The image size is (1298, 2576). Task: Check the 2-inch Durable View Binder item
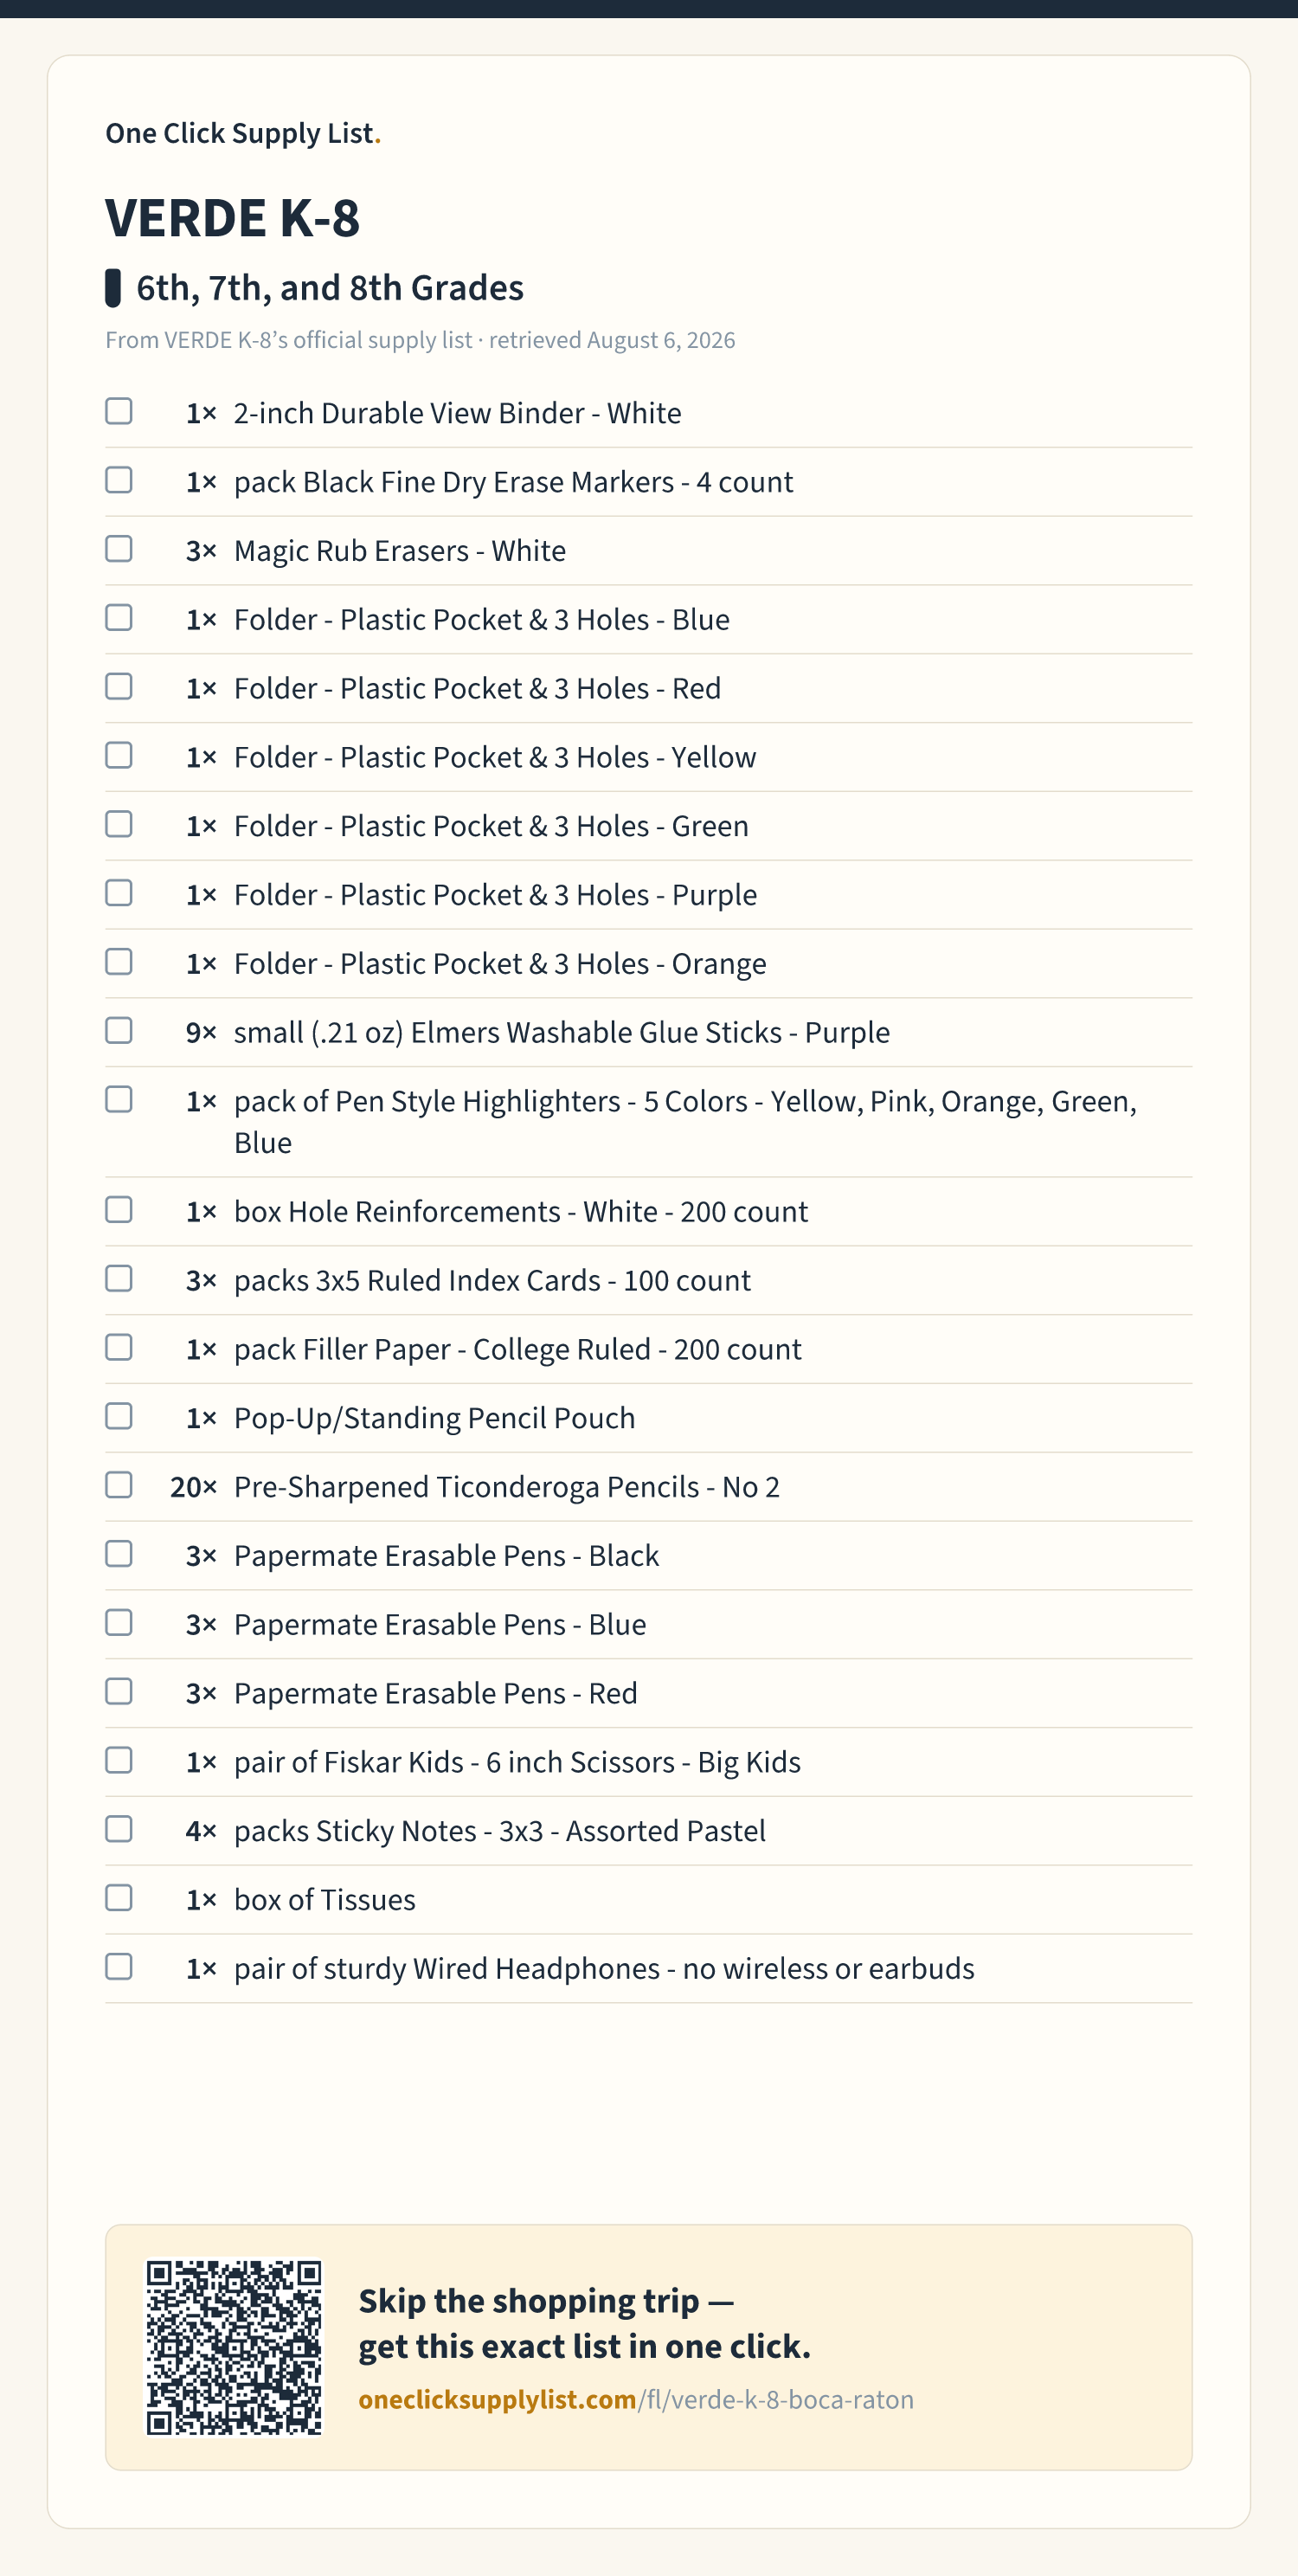point(119,411)
